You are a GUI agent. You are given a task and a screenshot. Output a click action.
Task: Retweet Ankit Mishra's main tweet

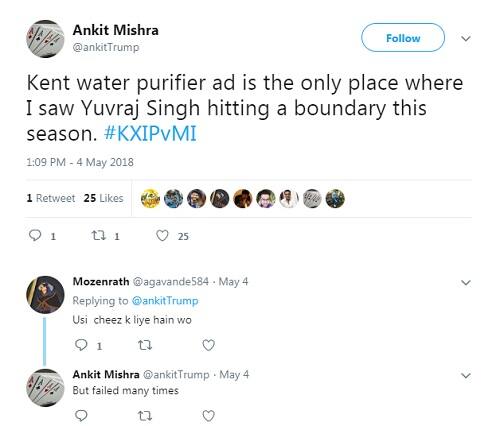click(99, 236)
